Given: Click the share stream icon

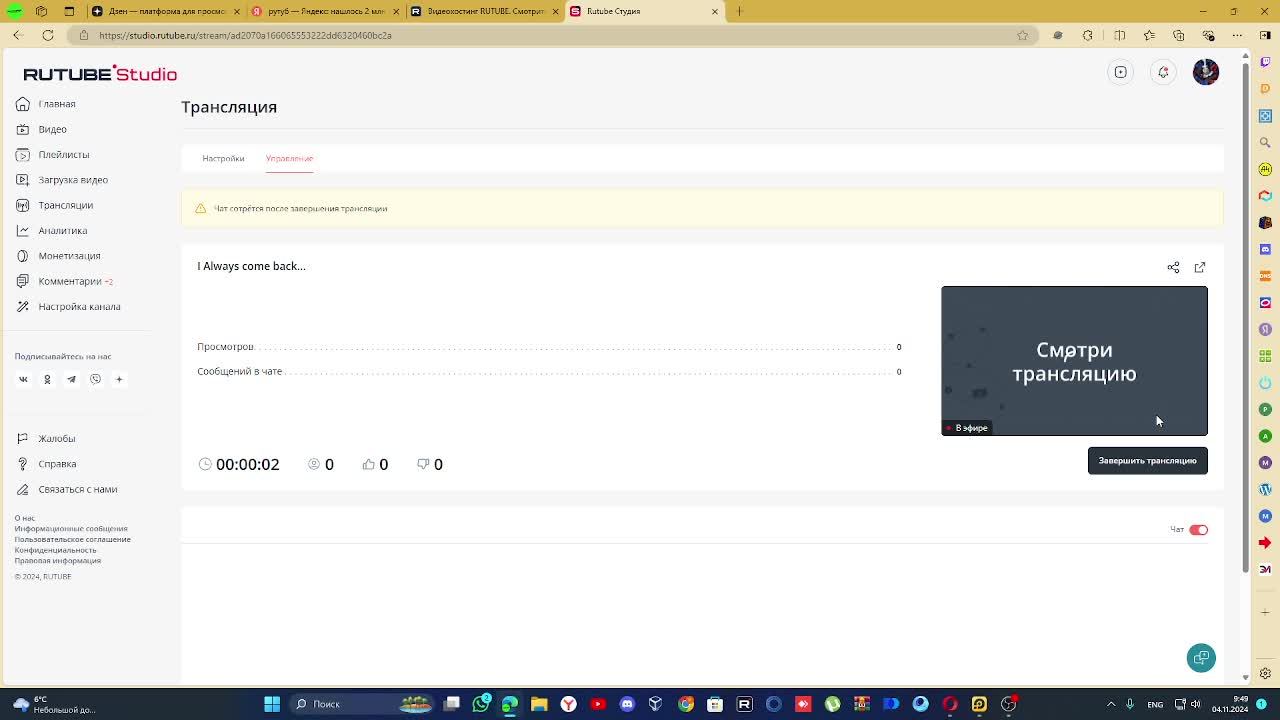Looking at the screenshot, I should click(x=1173, y=267).
